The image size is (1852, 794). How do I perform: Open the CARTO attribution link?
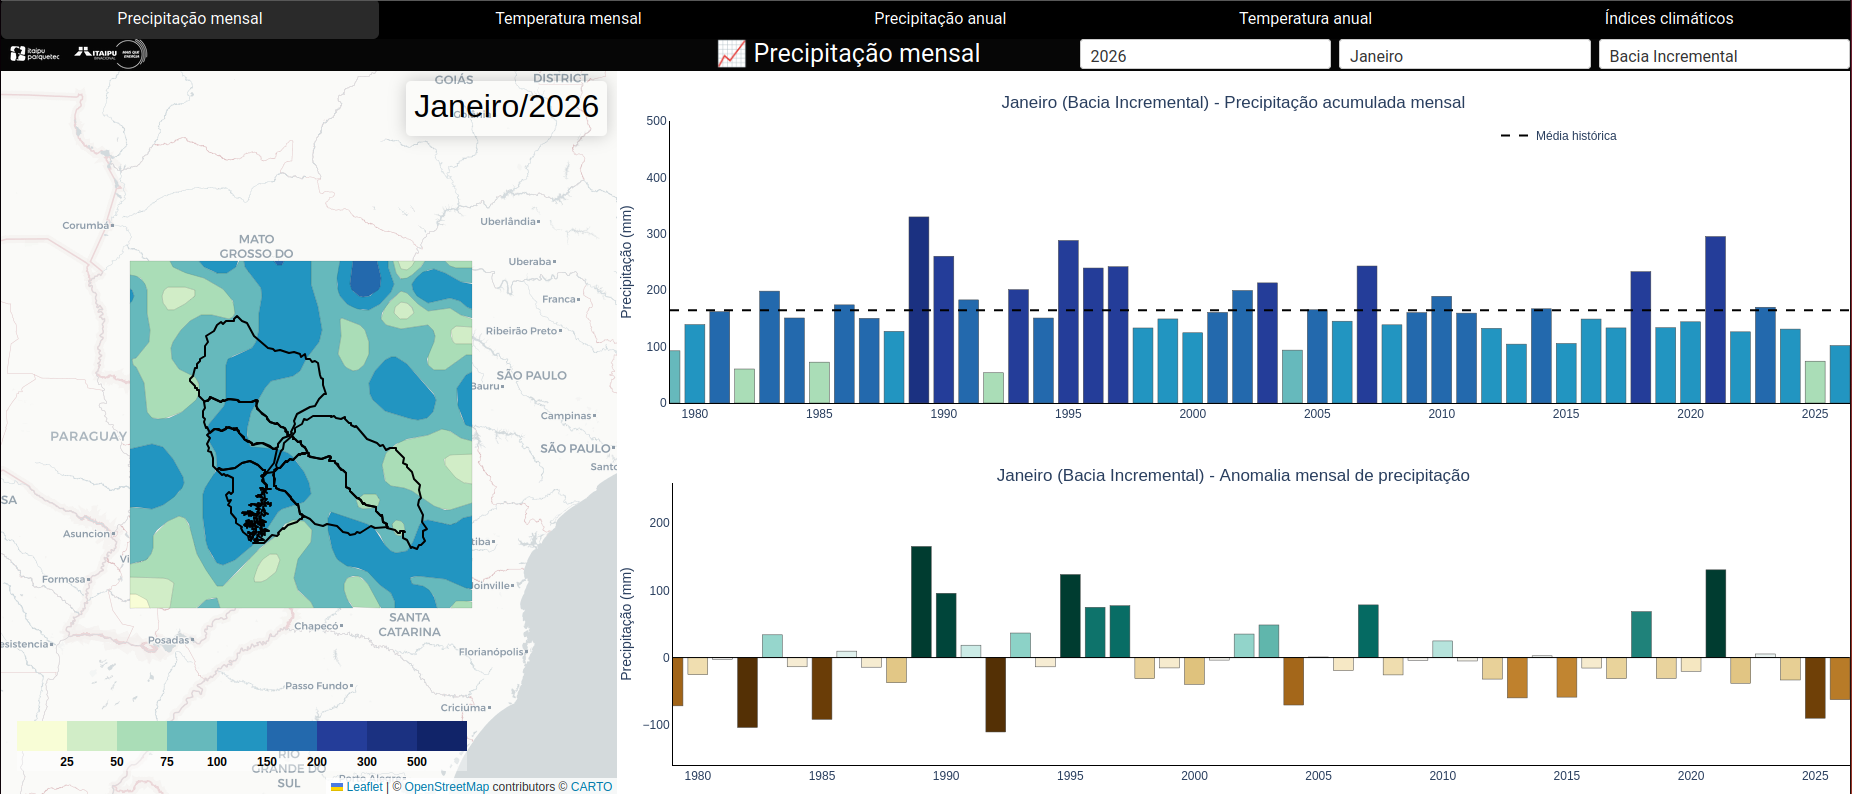(591, 787)
